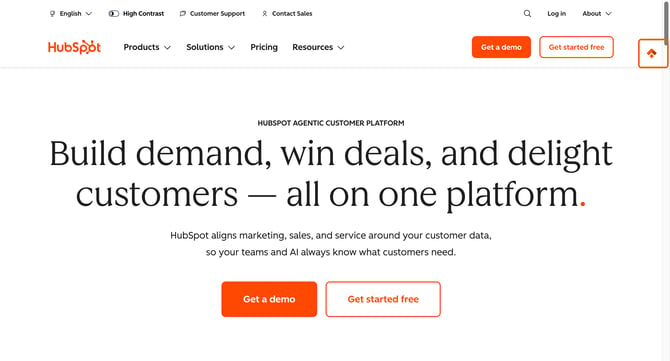
Task: Click the search magnifier icon
Action: (x=527, y=14)
